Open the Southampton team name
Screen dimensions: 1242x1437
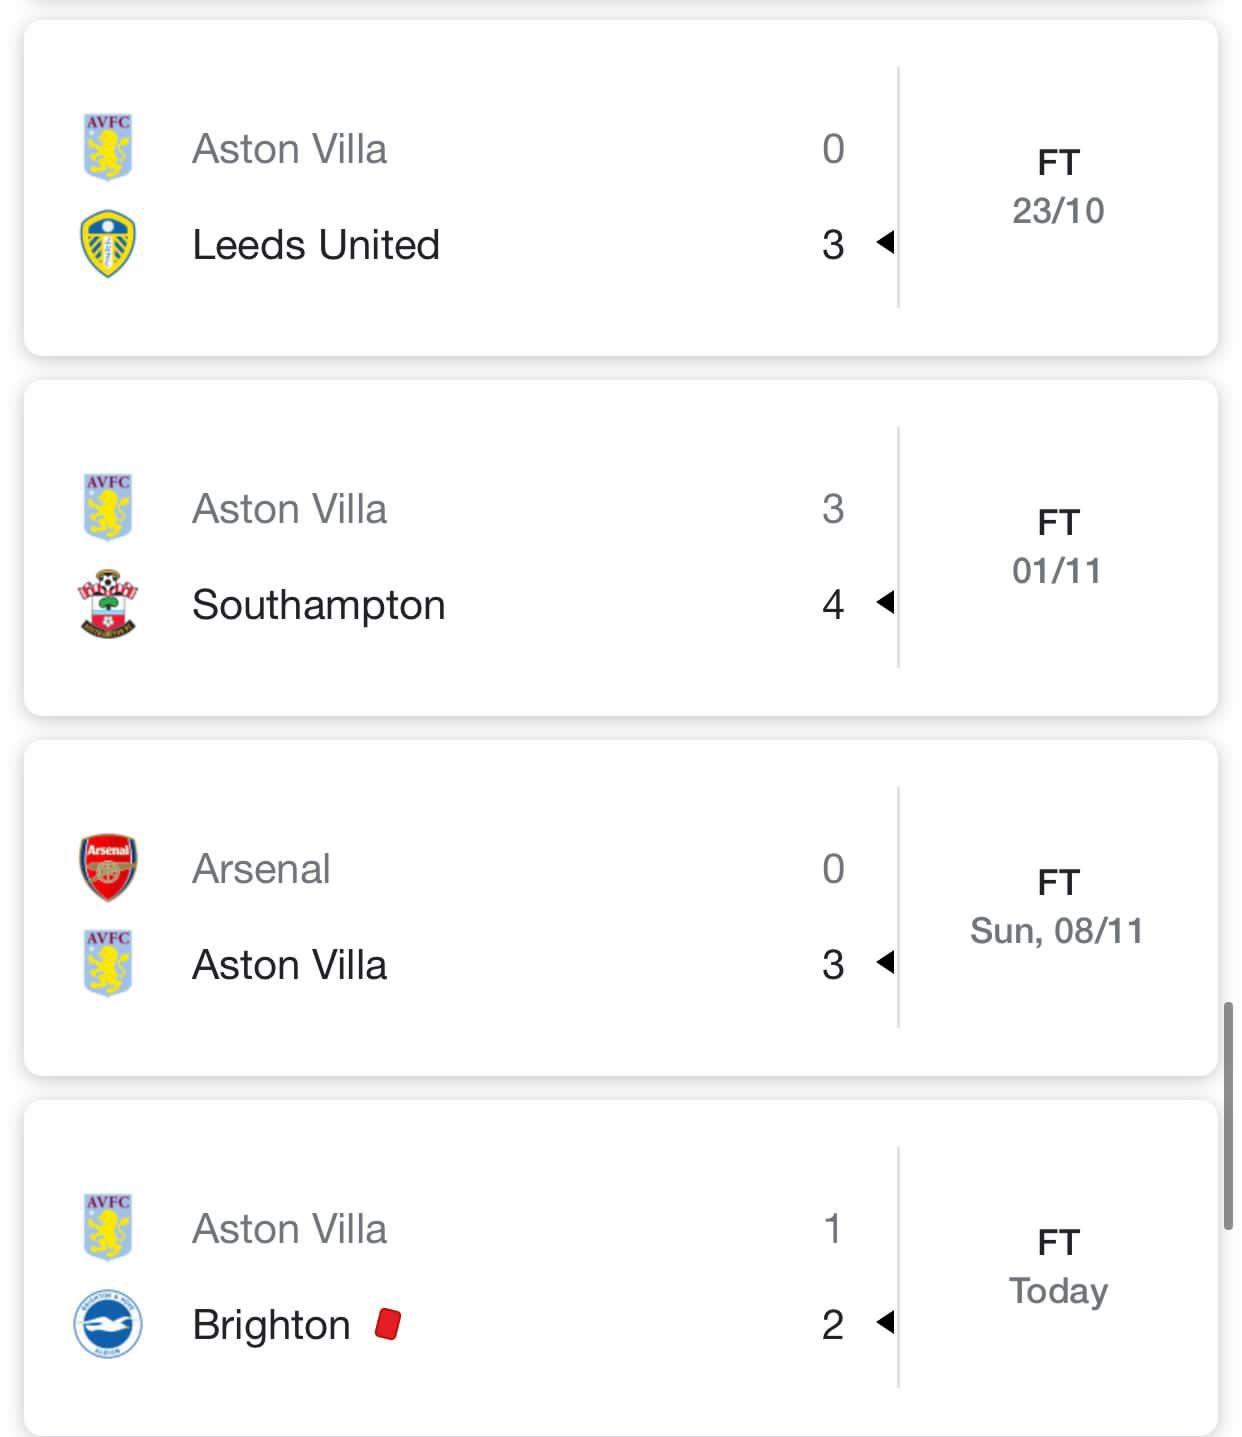[x=318, y=605]
